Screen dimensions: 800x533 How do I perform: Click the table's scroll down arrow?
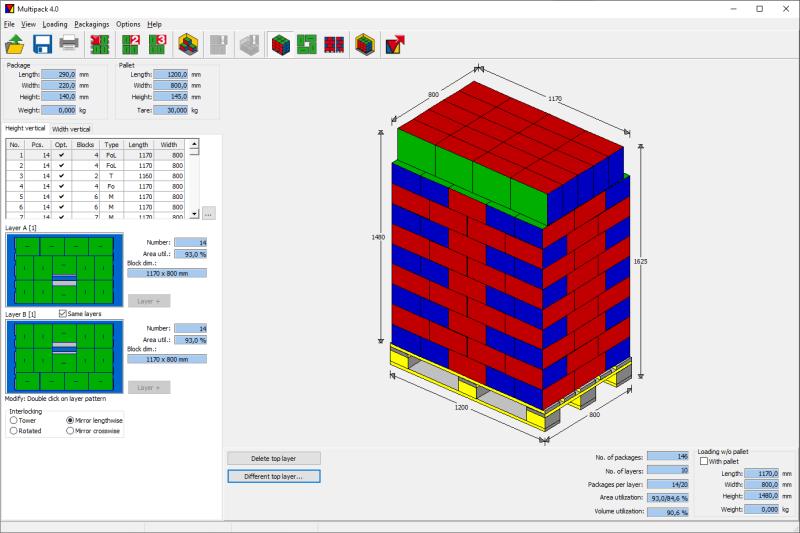coord(194,214)
